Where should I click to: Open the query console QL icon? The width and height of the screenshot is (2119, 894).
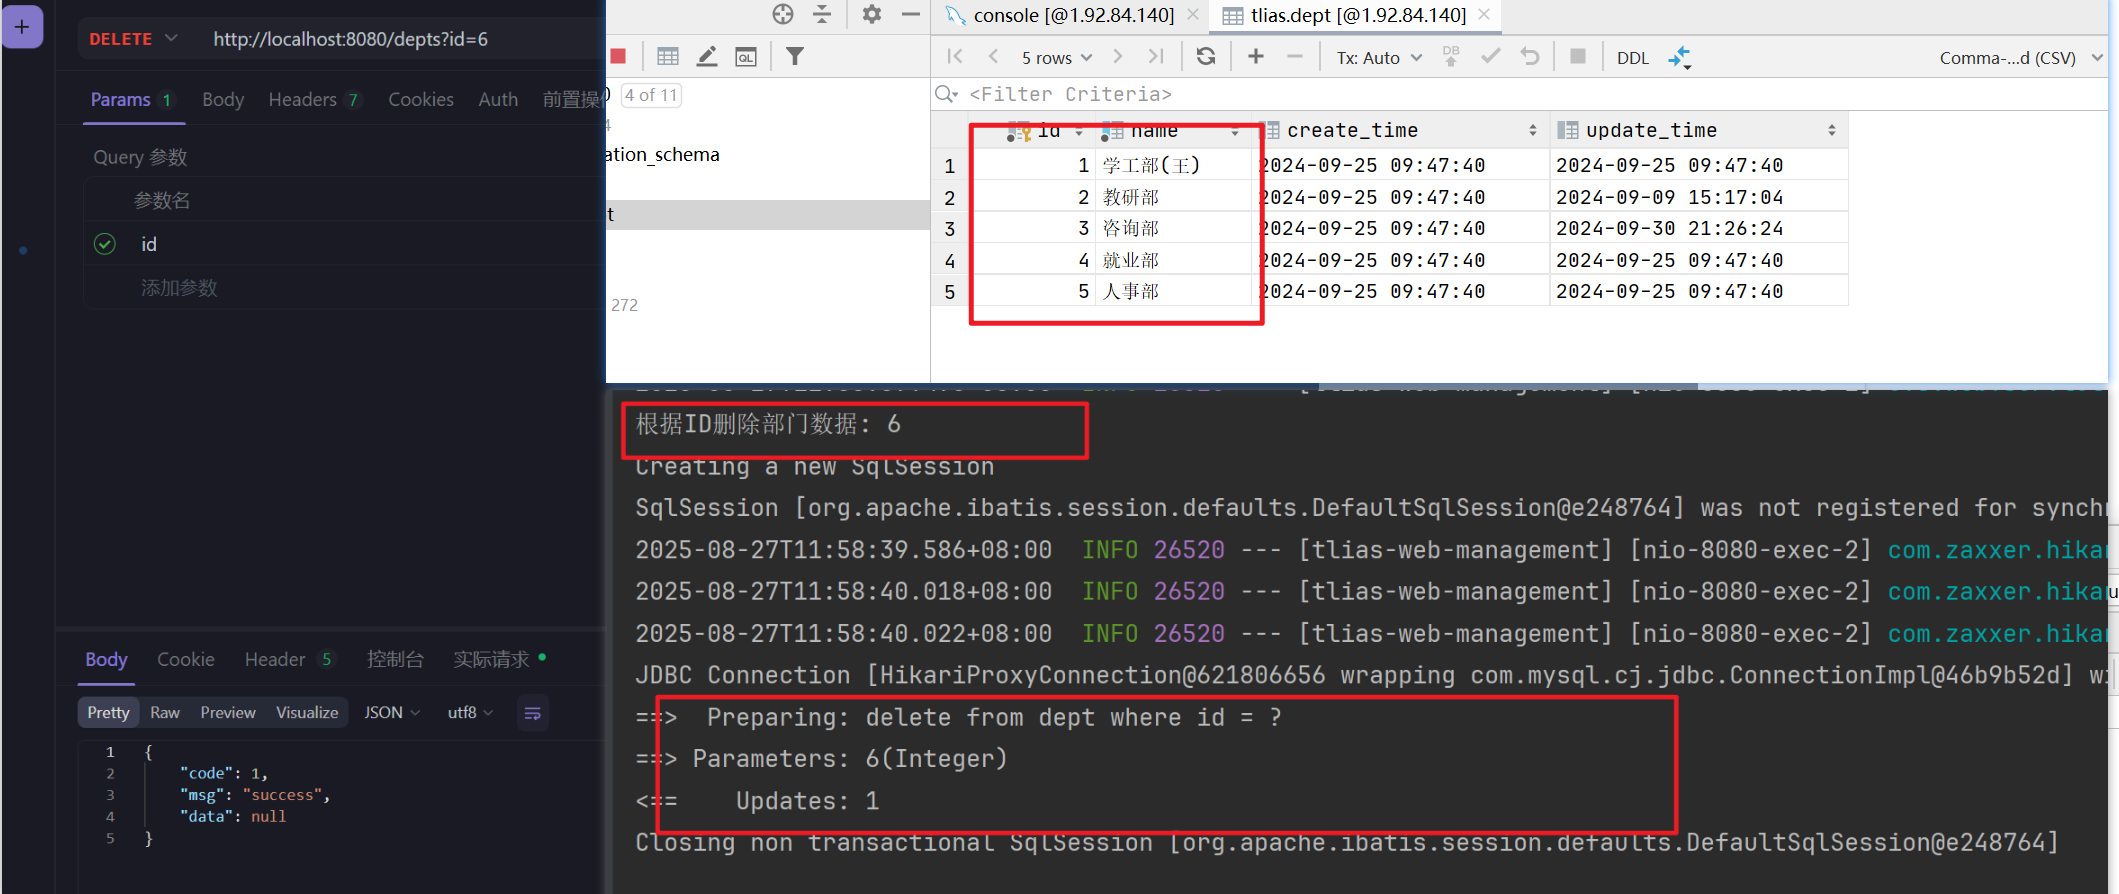(x=746, y=57)
